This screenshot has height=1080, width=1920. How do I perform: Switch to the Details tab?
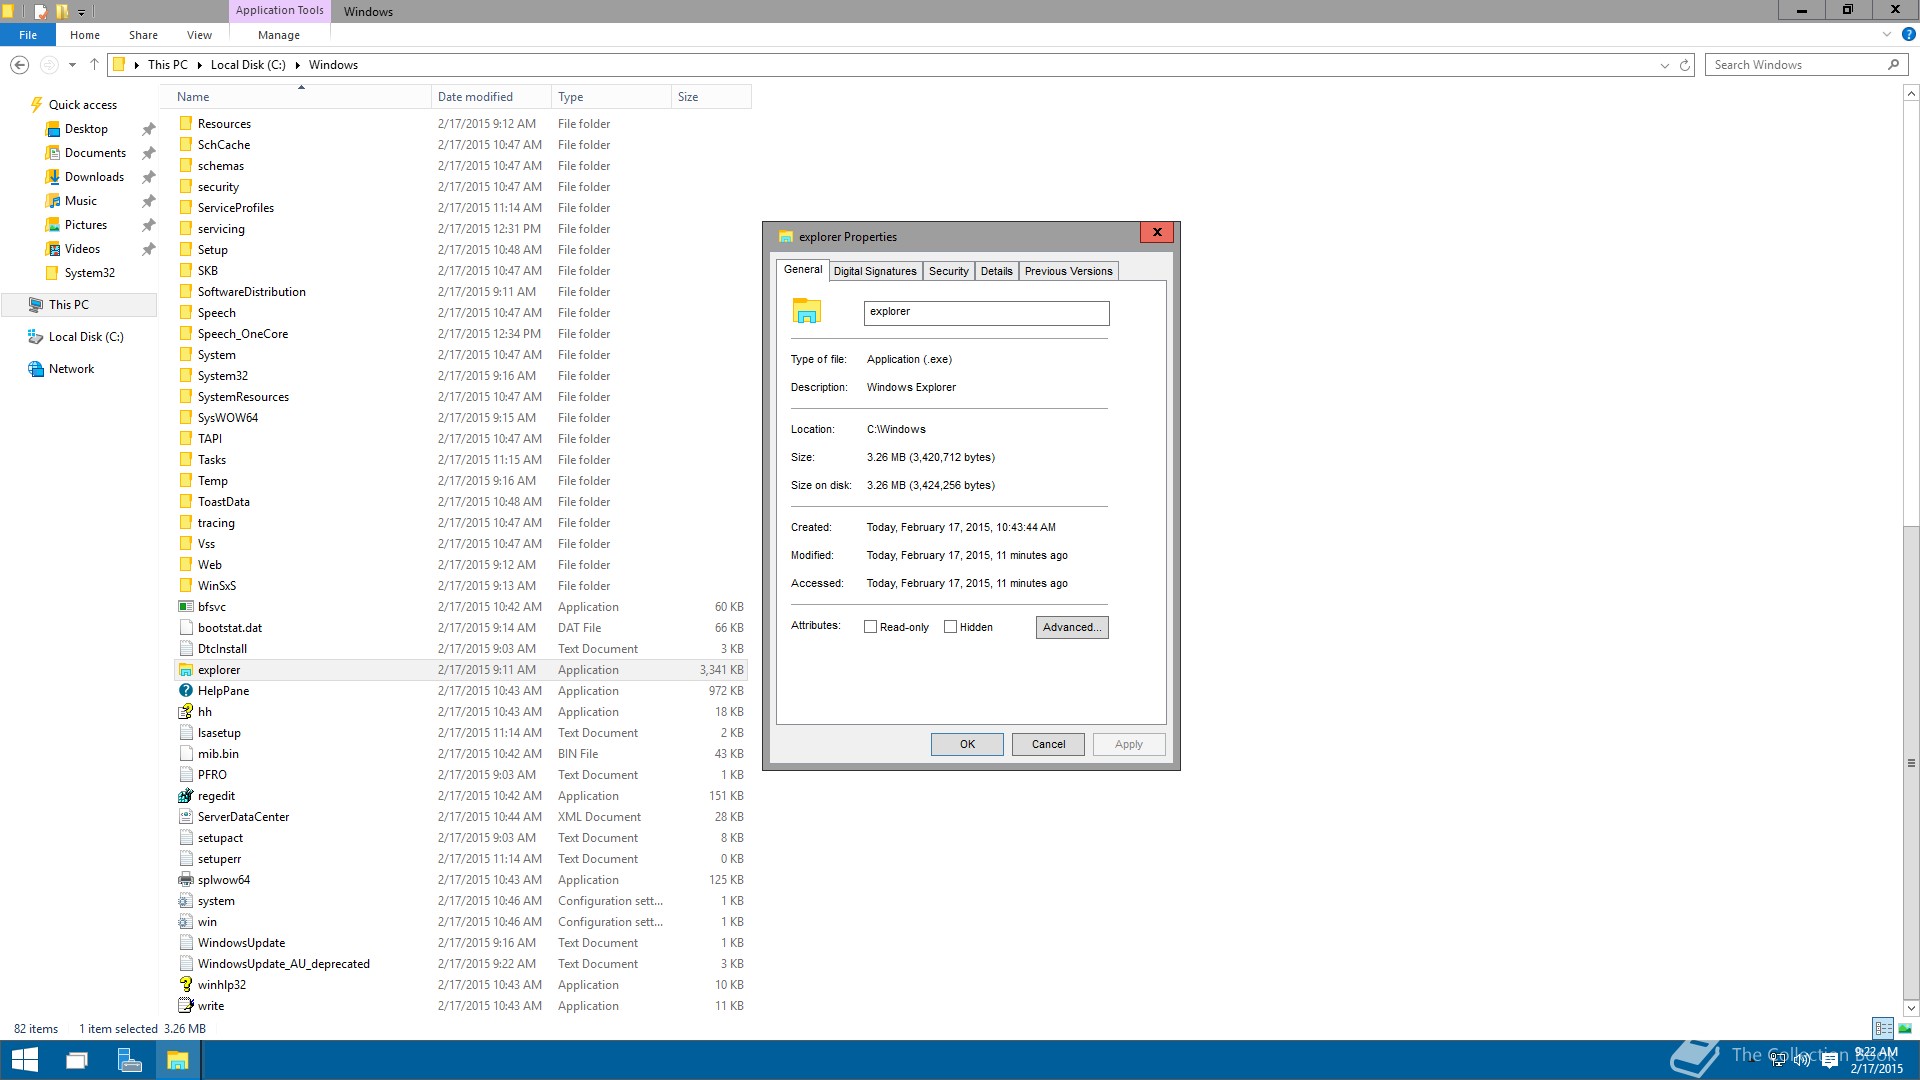coord(996,271)
